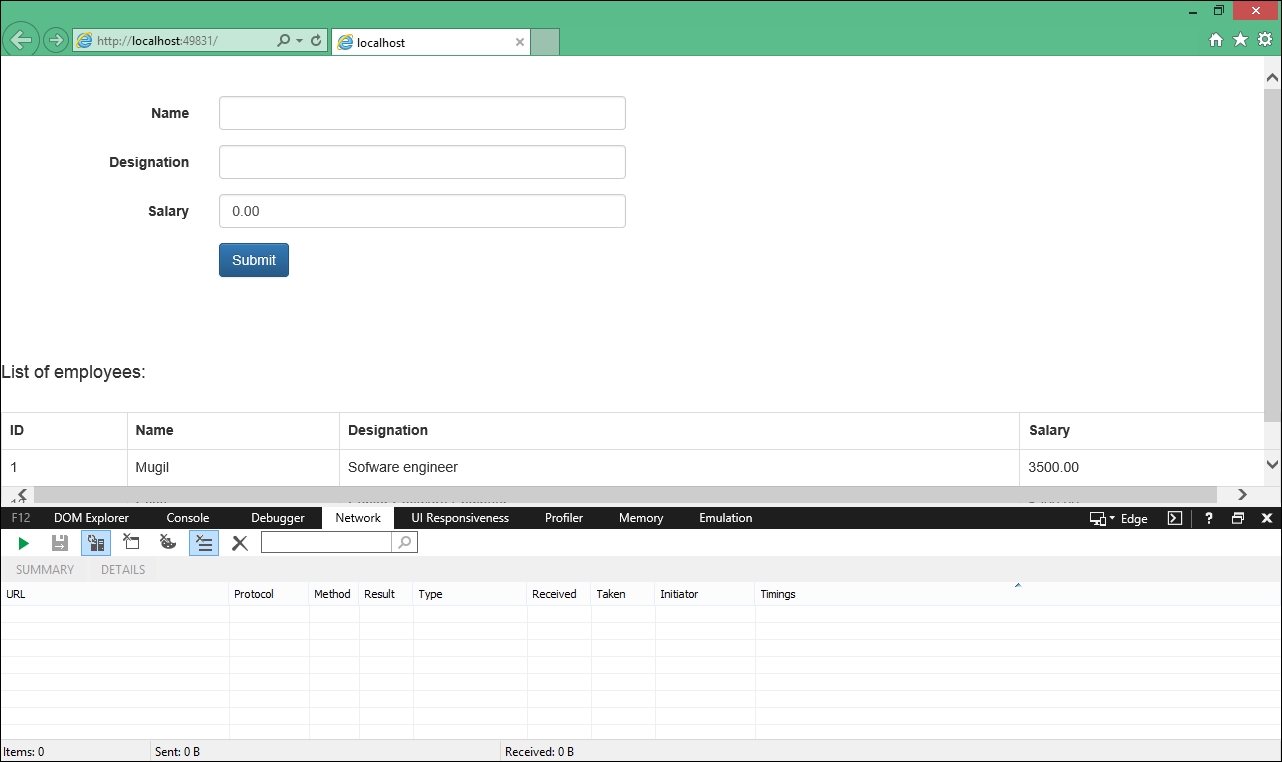1282x762 pixels.
Task: Open the address bar autocomplete dropdown arrow
Action: 299,41
